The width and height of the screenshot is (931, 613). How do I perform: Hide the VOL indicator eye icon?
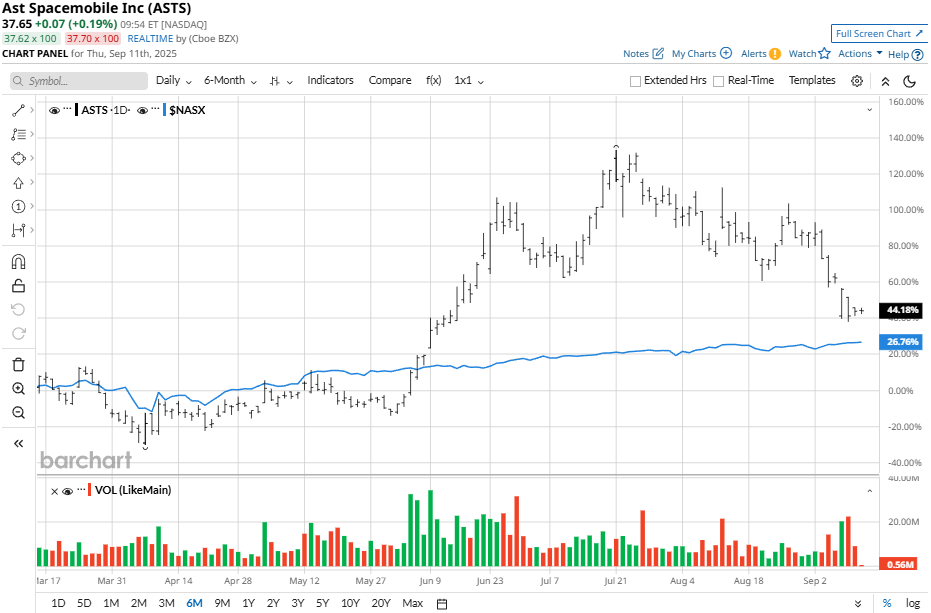click(68, 491)
